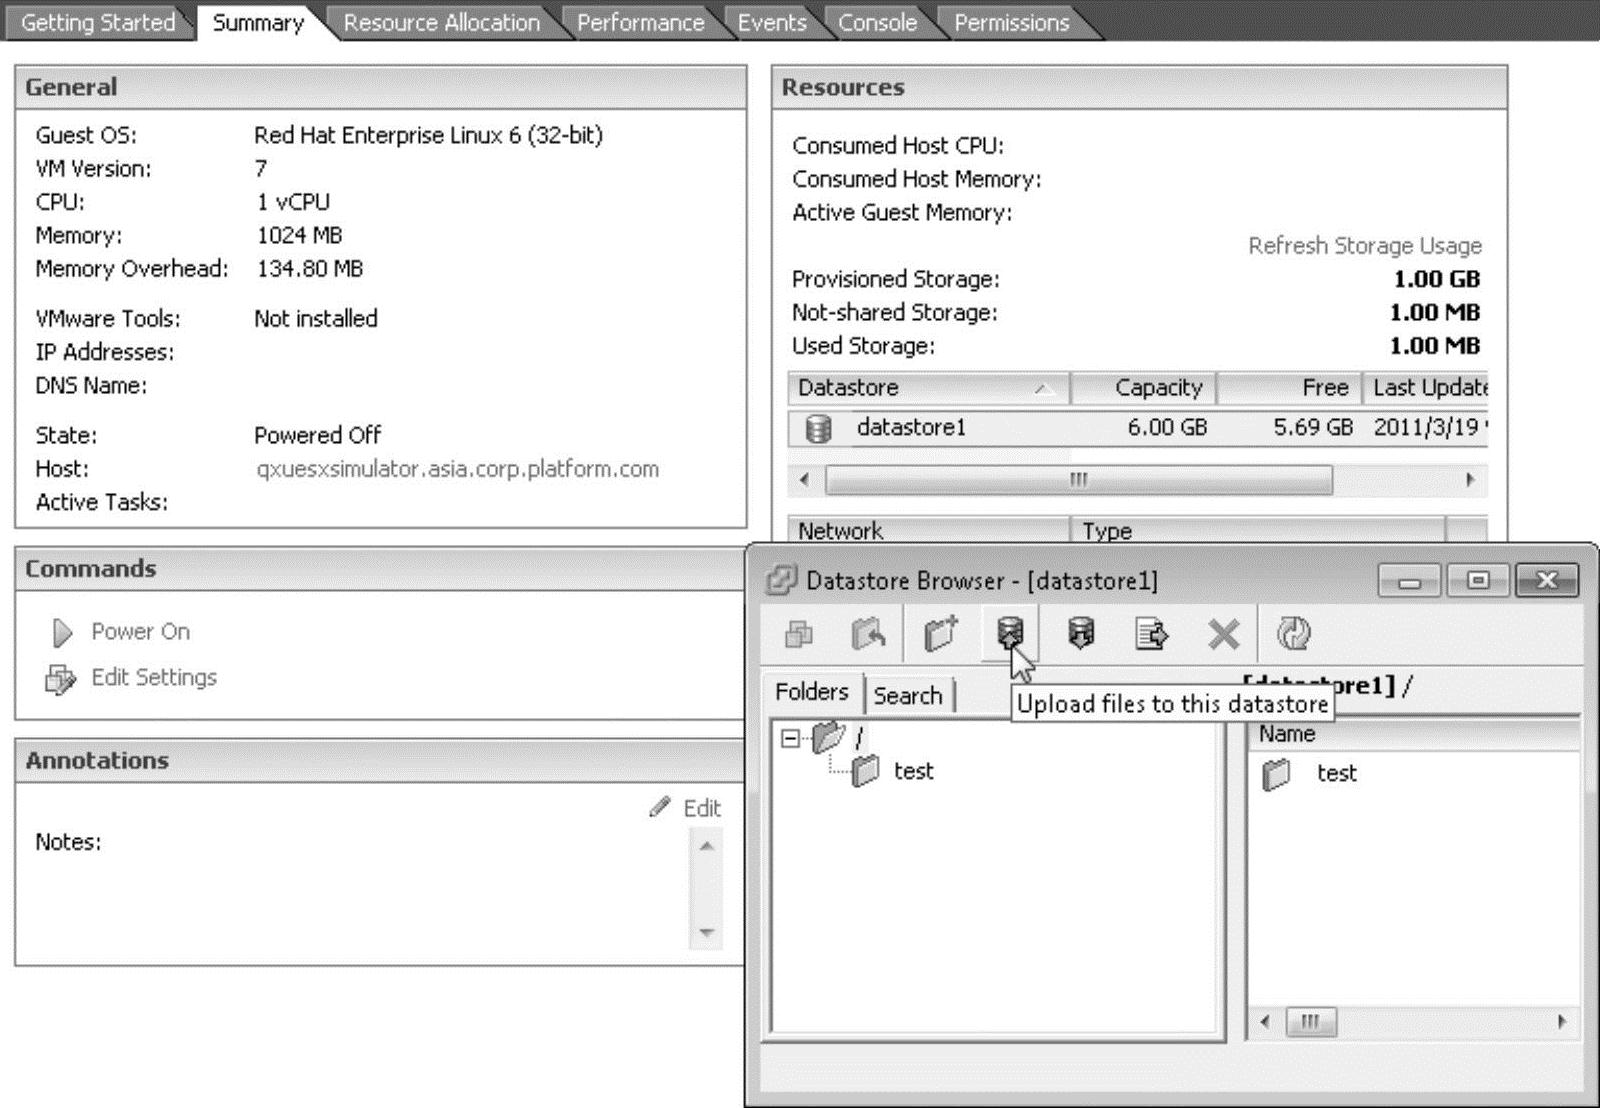The image size is (1600, 1108).
Task: Click the Refresh Storage Usage link
Action: pos(1365,246)
